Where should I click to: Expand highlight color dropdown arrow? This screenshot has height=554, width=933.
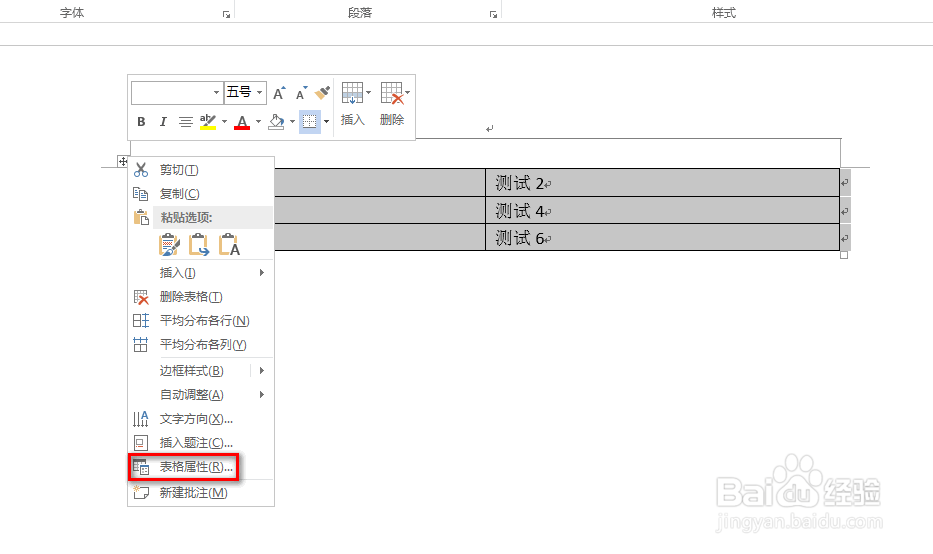tap(224, 122)
